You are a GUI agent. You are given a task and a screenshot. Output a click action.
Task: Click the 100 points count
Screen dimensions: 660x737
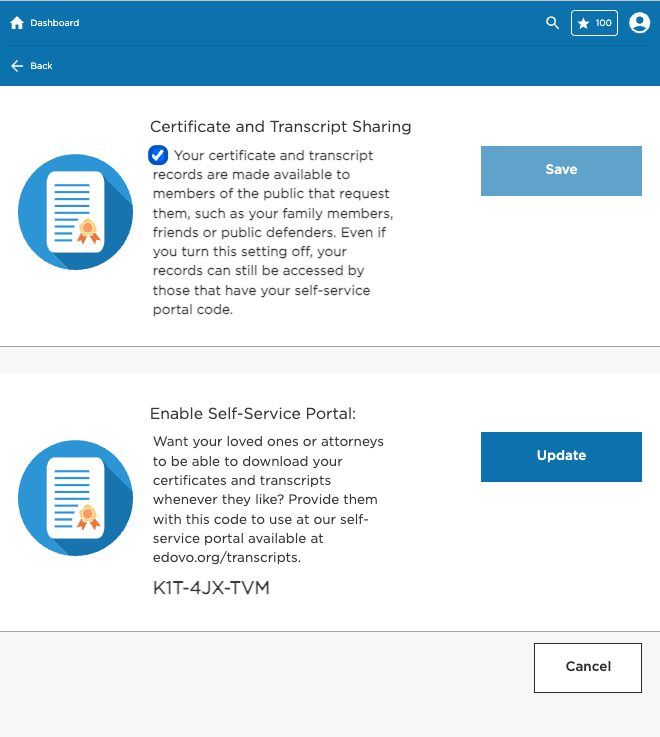(604, 23)
